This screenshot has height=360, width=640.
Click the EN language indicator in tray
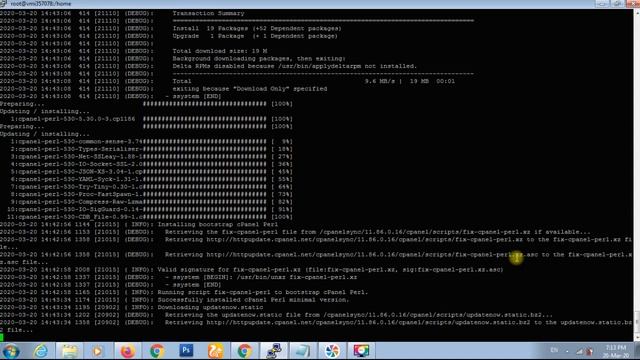tap(554, 350)
